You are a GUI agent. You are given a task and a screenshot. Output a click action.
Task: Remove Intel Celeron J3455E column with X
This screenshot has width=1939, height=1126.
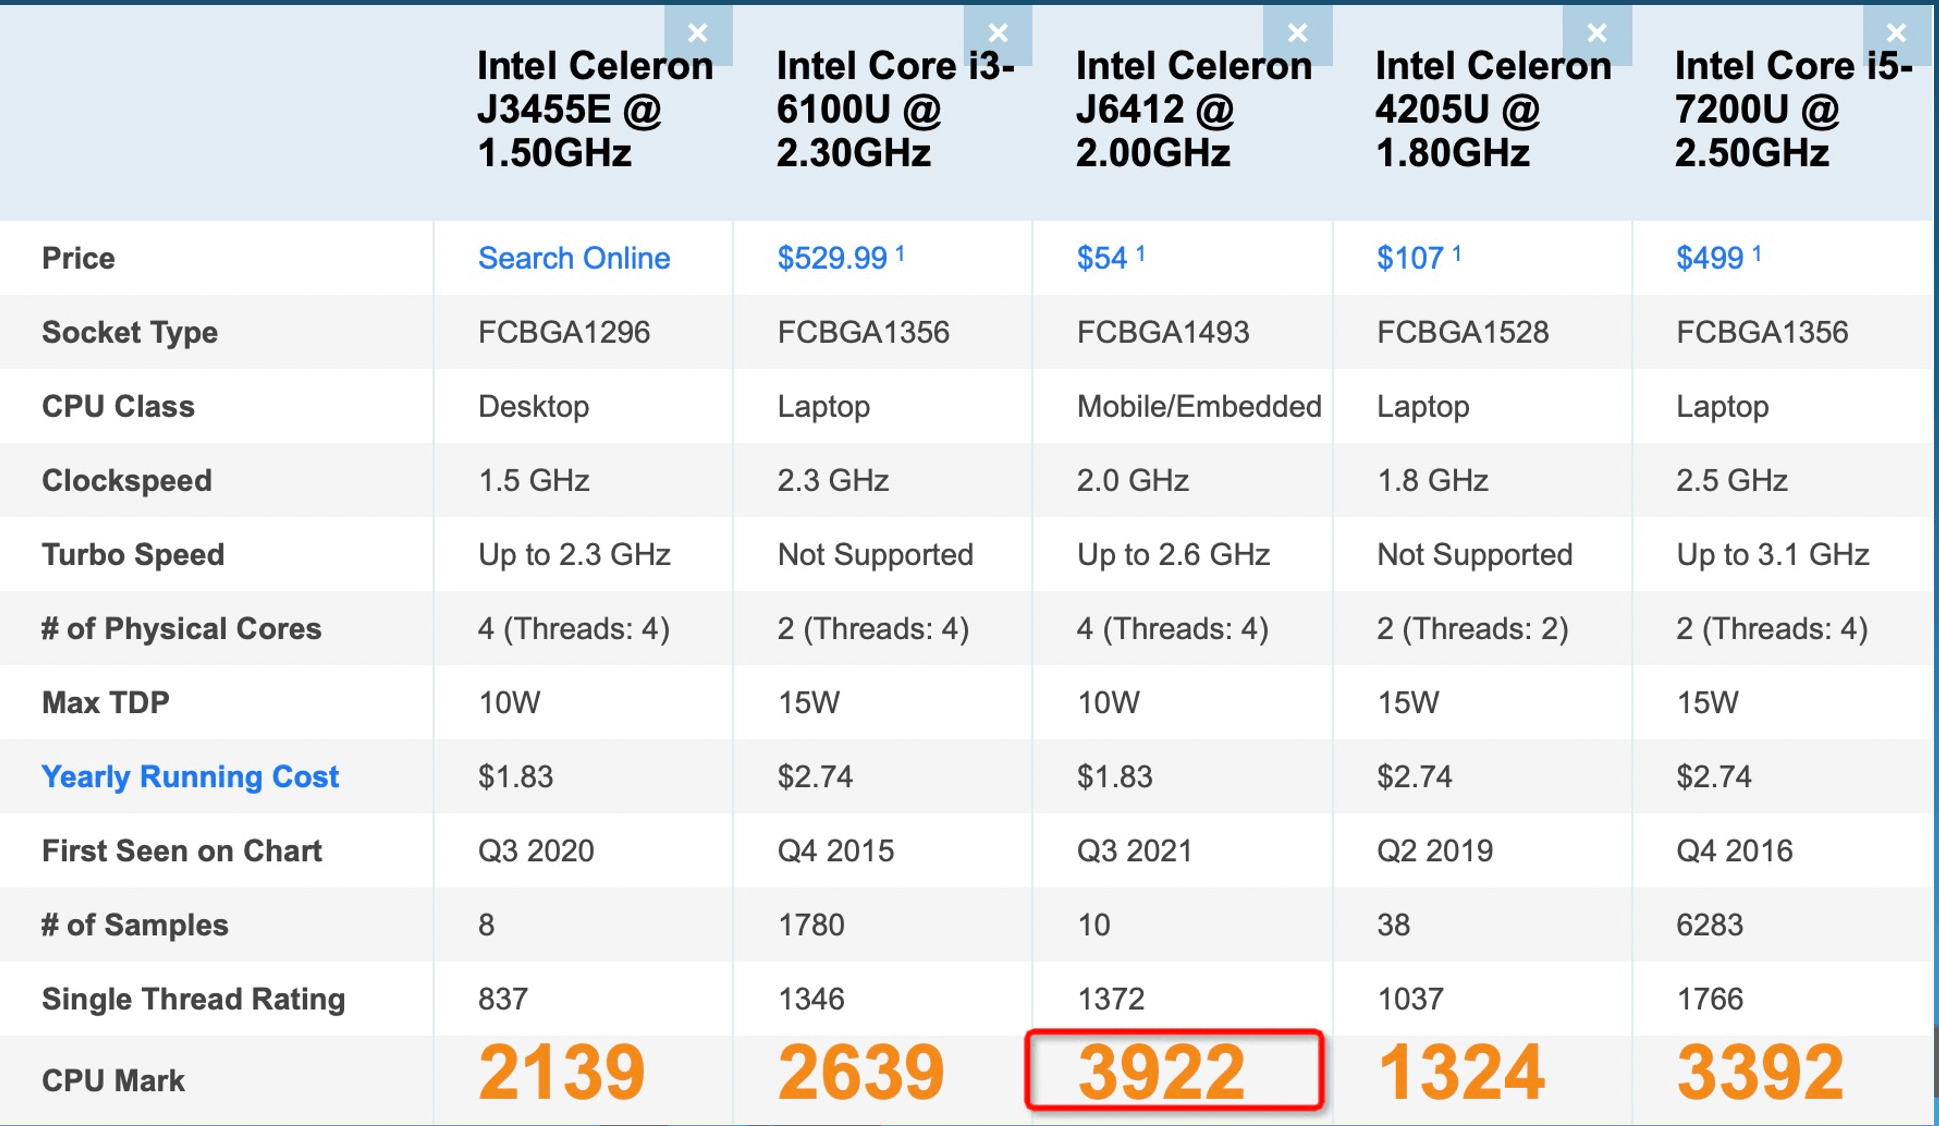click(x=698, y=34)
